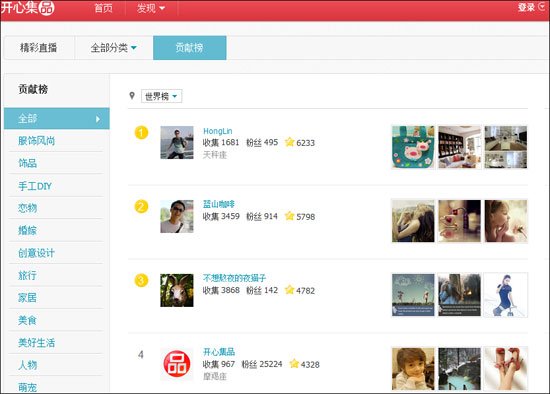Viewport: 550px width, 394px height.
Task: Open the 萌宠 category
Action: click(x=27, y=387)
